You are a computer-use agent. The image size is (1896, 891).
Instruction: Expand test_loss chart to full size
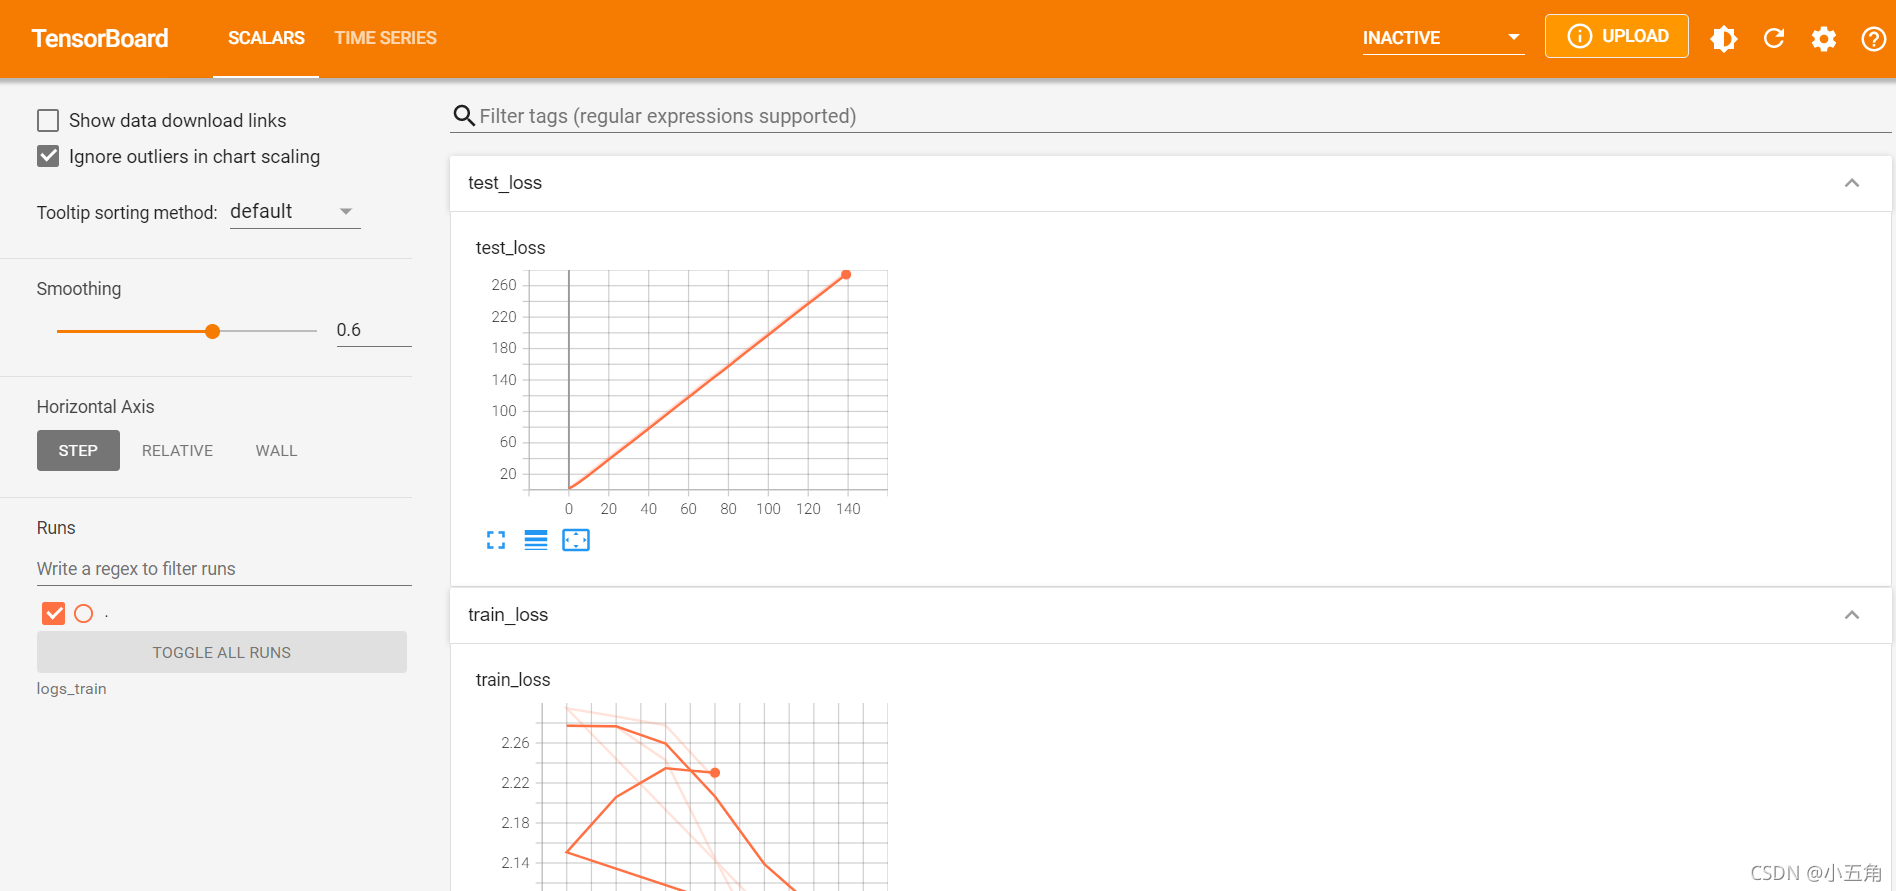coord(496,540)
